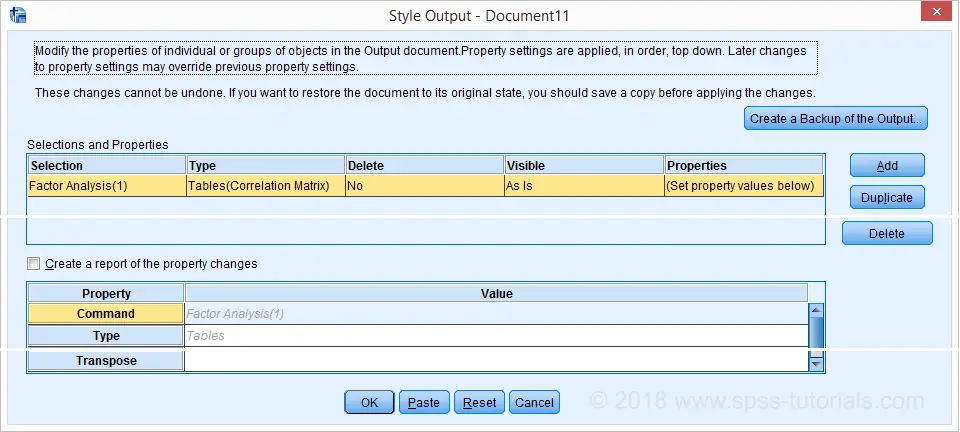The image size is (960, 432).
Task: Reset the dialog settings
Action: coord(479,403)
